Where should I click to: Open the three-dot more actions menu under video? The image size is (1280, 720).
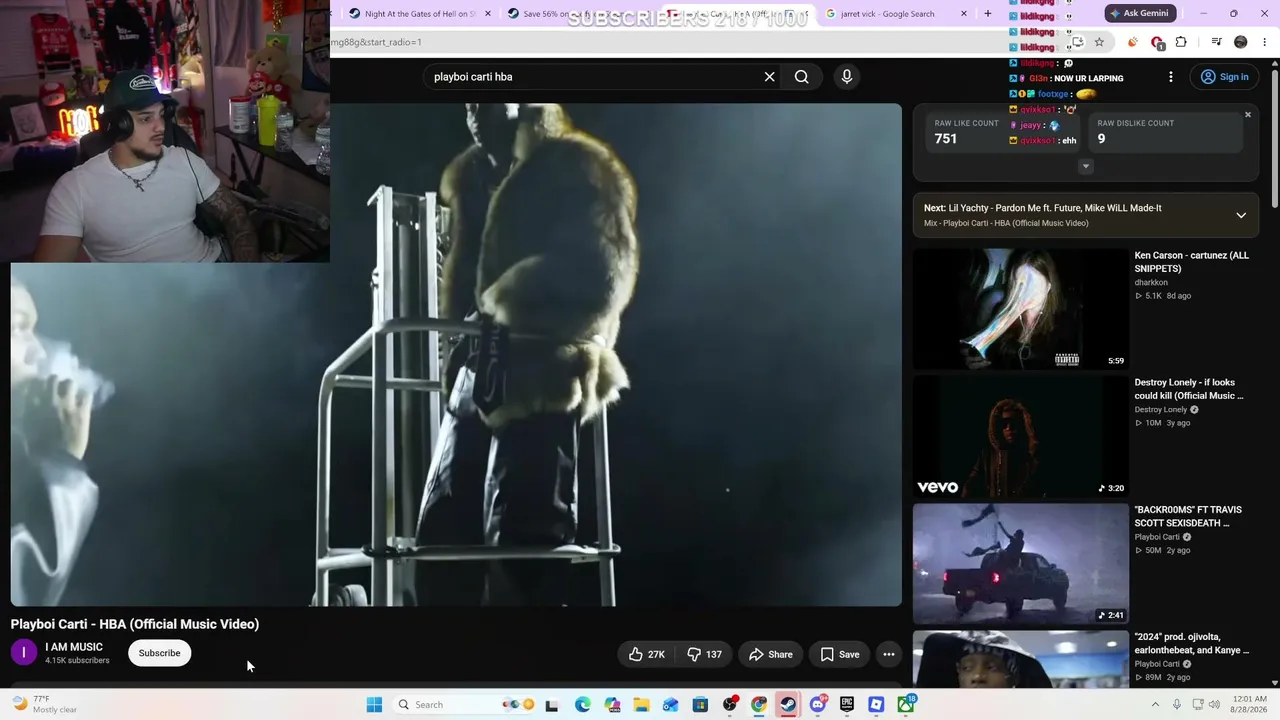pyautogui.click(x=888, y=654)
